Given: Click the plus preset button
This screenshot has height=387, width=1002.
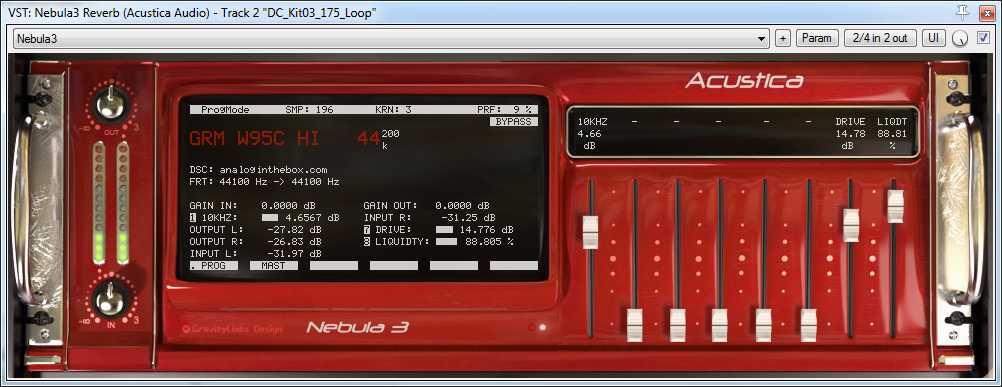Looking at the screenshot, I should tap(782, 38).
